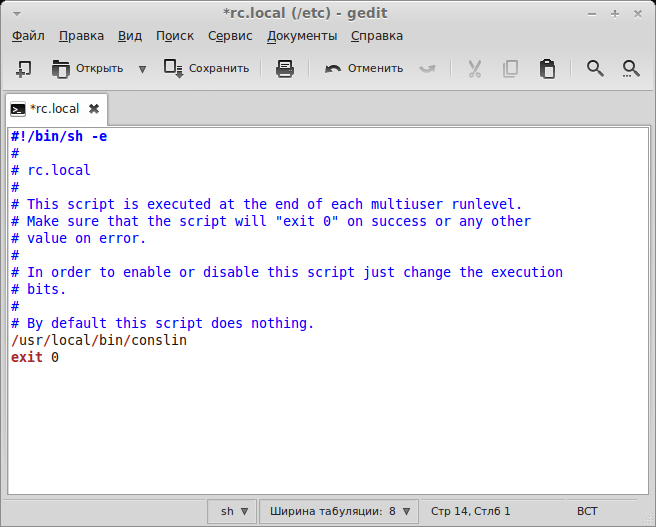Open the Вид menu

tap(130, 36)
